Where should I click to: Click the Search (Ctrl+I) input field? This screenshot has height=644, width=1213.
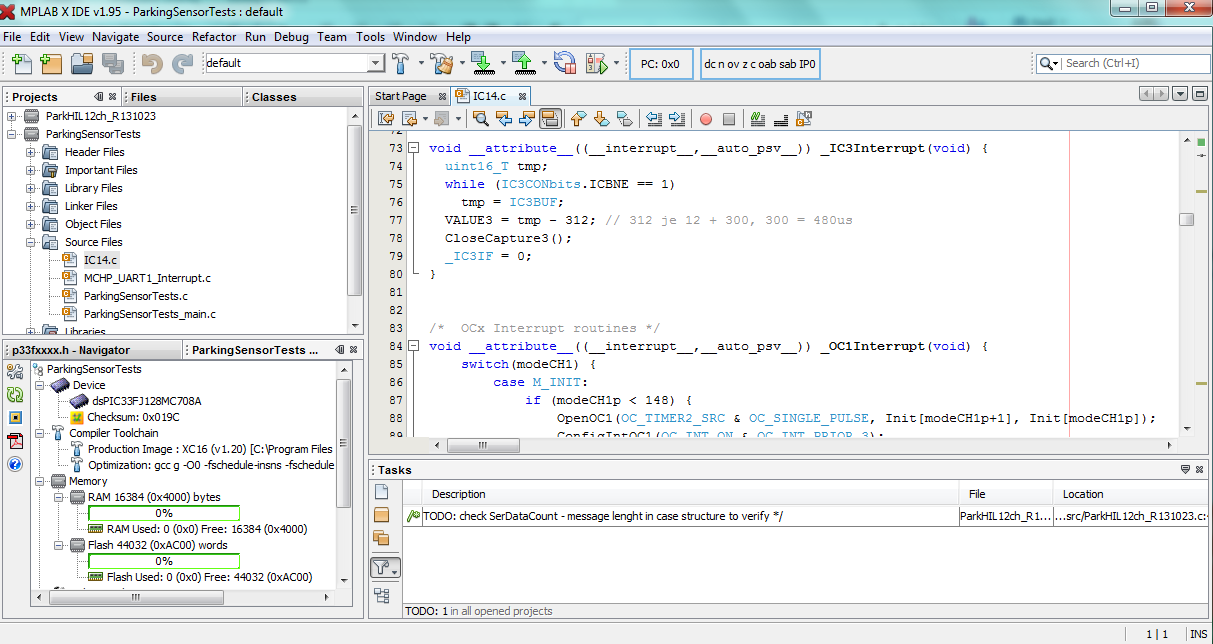[x=1135, y=63]
